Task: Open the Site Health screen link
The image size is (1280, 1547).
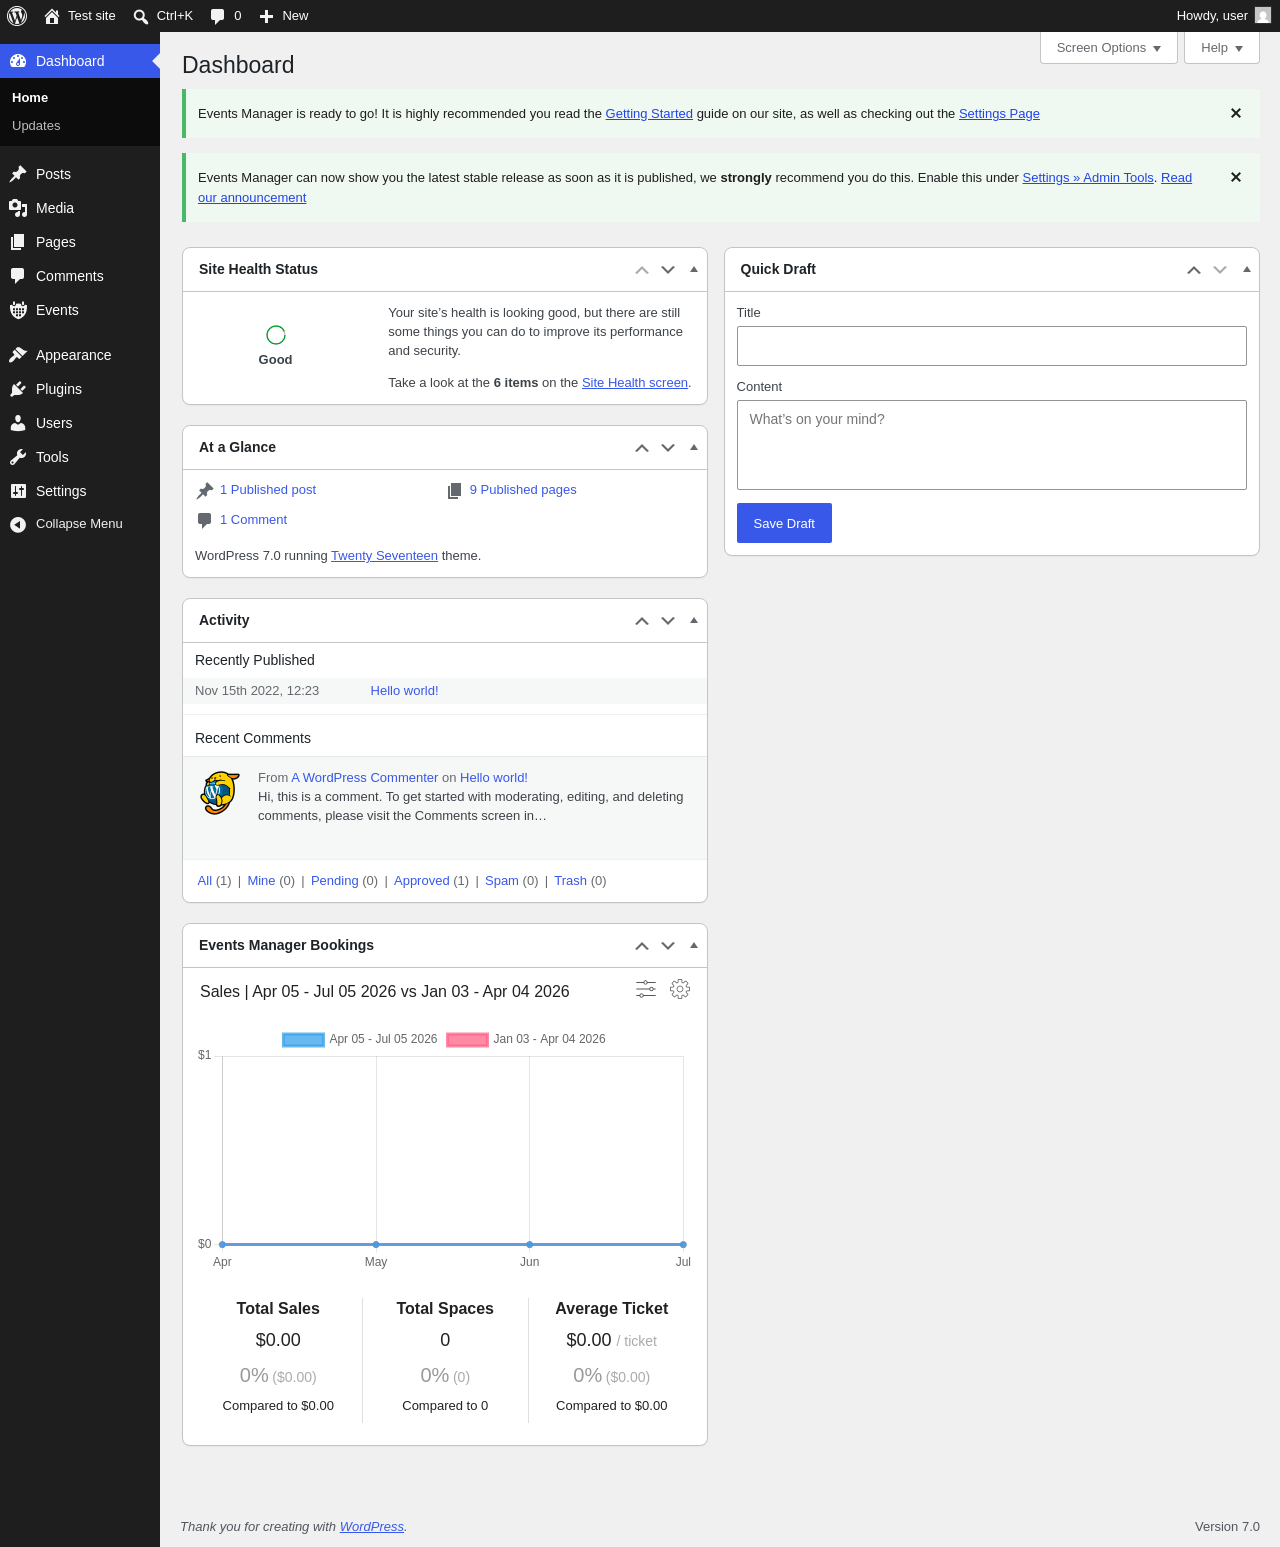Action: pyautogui.click(x=635, y=383)
